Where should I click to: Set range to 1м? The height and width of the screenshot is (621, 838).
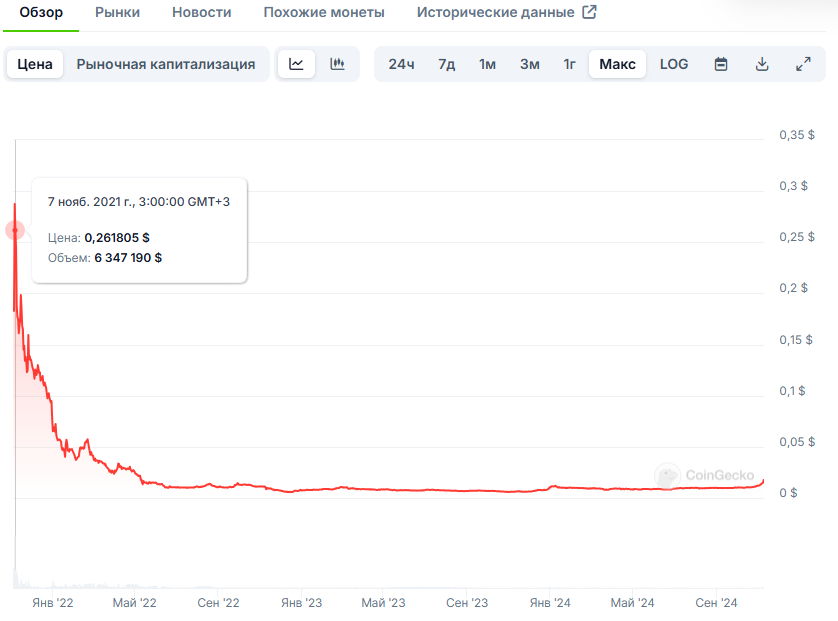(x=487, y=64)
